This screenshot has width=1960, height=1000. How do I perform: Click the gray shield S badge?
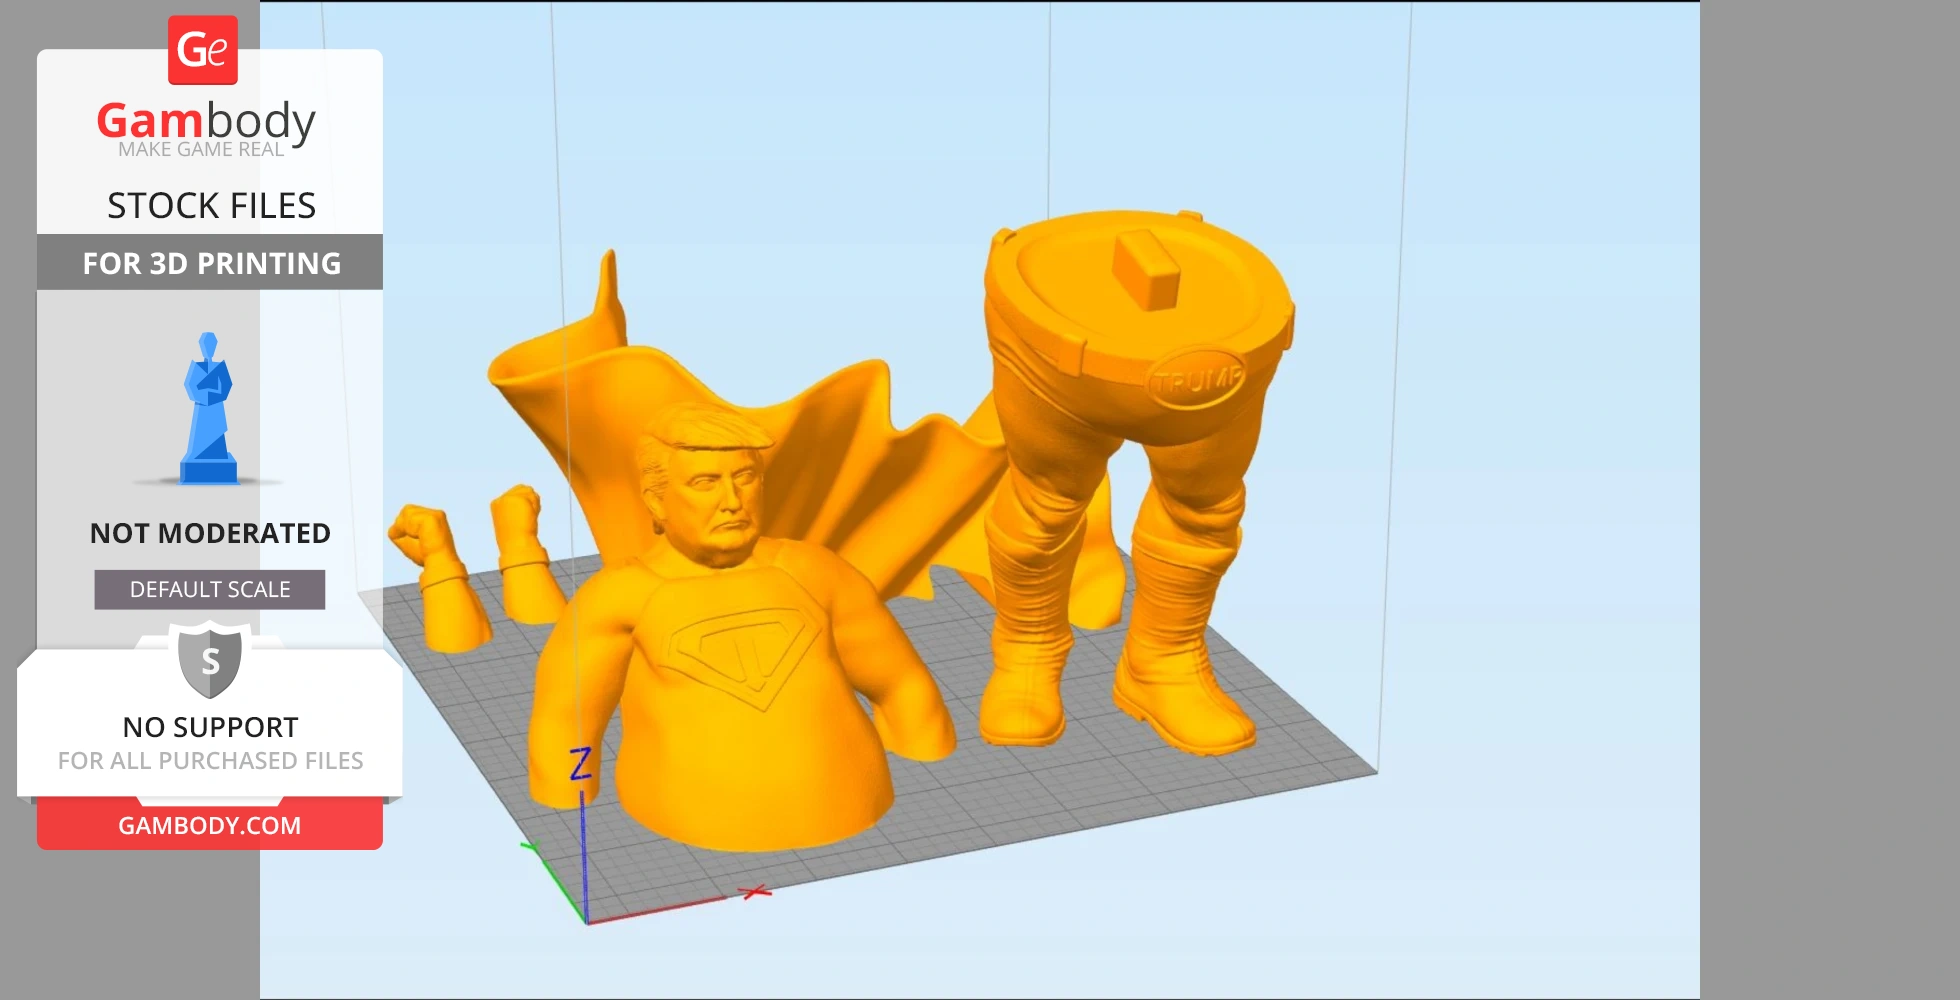(210, 660)
